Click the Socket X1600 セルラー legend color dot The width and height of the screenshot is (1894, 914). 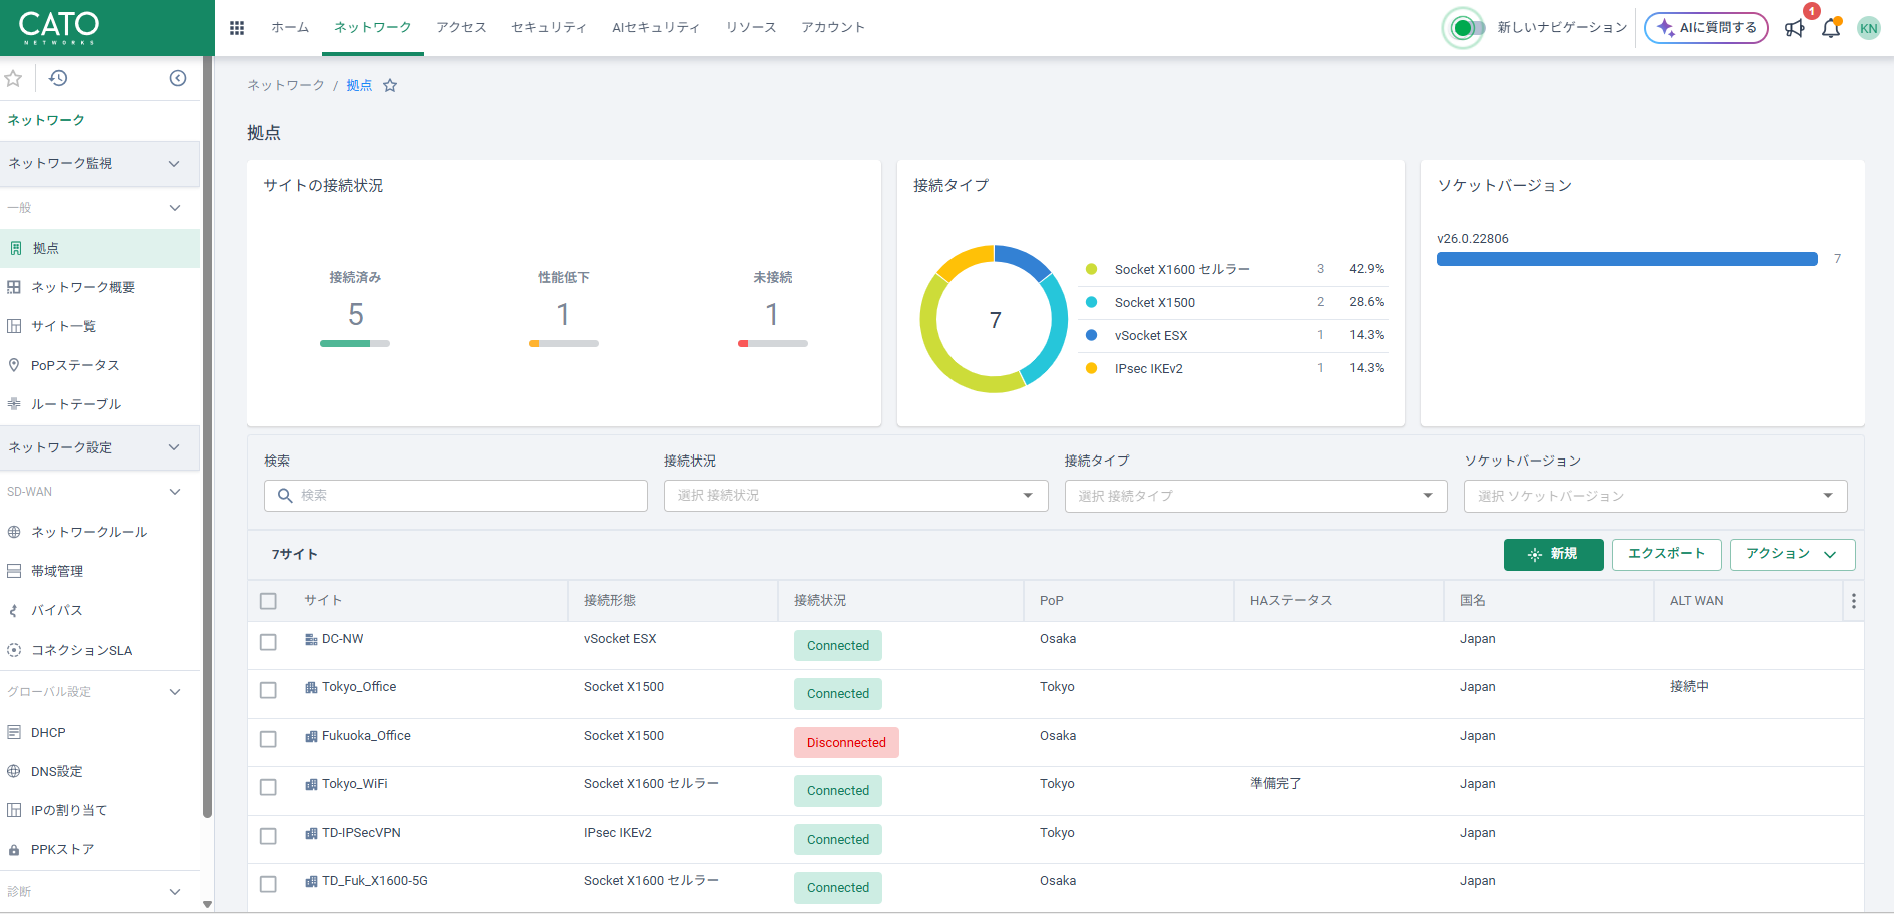pyautogui.click(x=1091, y=269)
